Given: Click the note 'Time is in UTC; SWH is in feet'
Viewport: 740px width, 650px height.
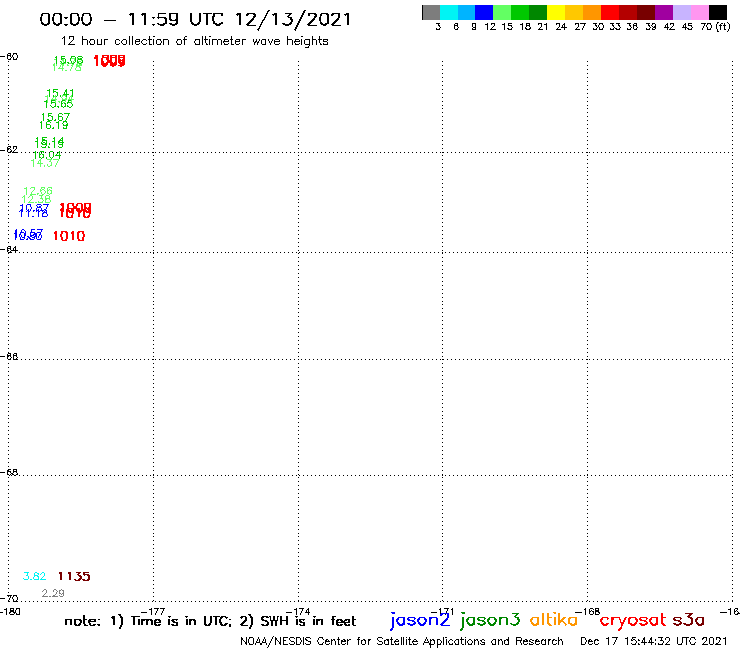Looking at the screenshot, I should [210, 621].
